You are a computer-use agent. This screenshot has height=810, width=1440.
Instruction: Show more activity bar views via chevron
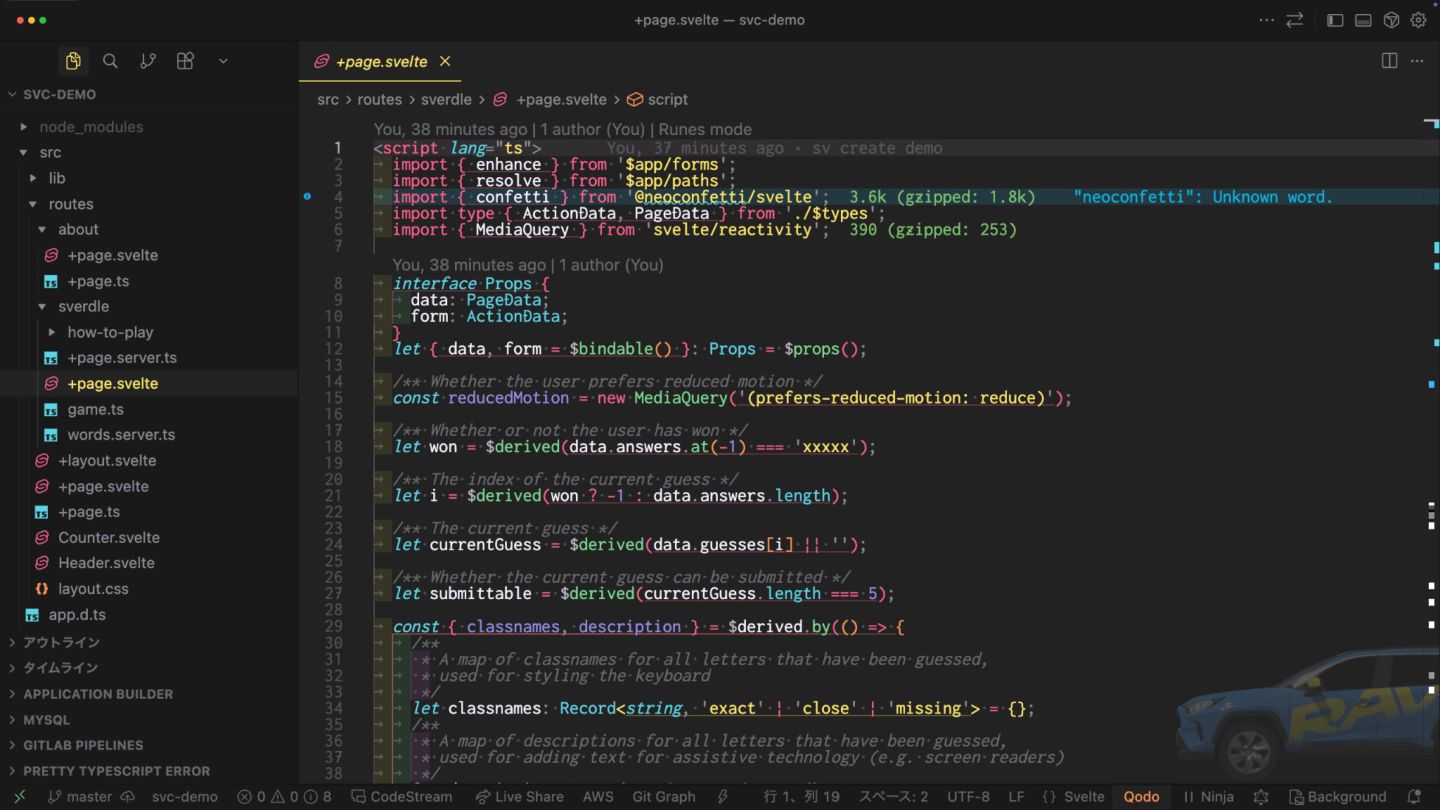tap(223, 61)
